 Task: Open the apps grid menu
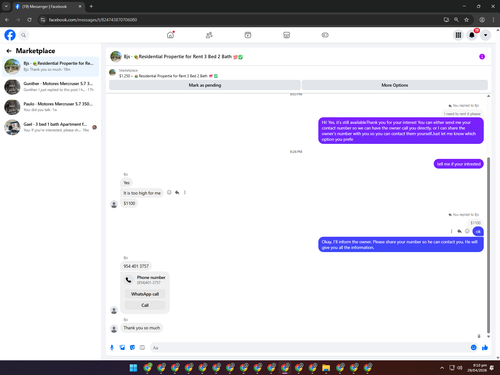tap(458, 35)
